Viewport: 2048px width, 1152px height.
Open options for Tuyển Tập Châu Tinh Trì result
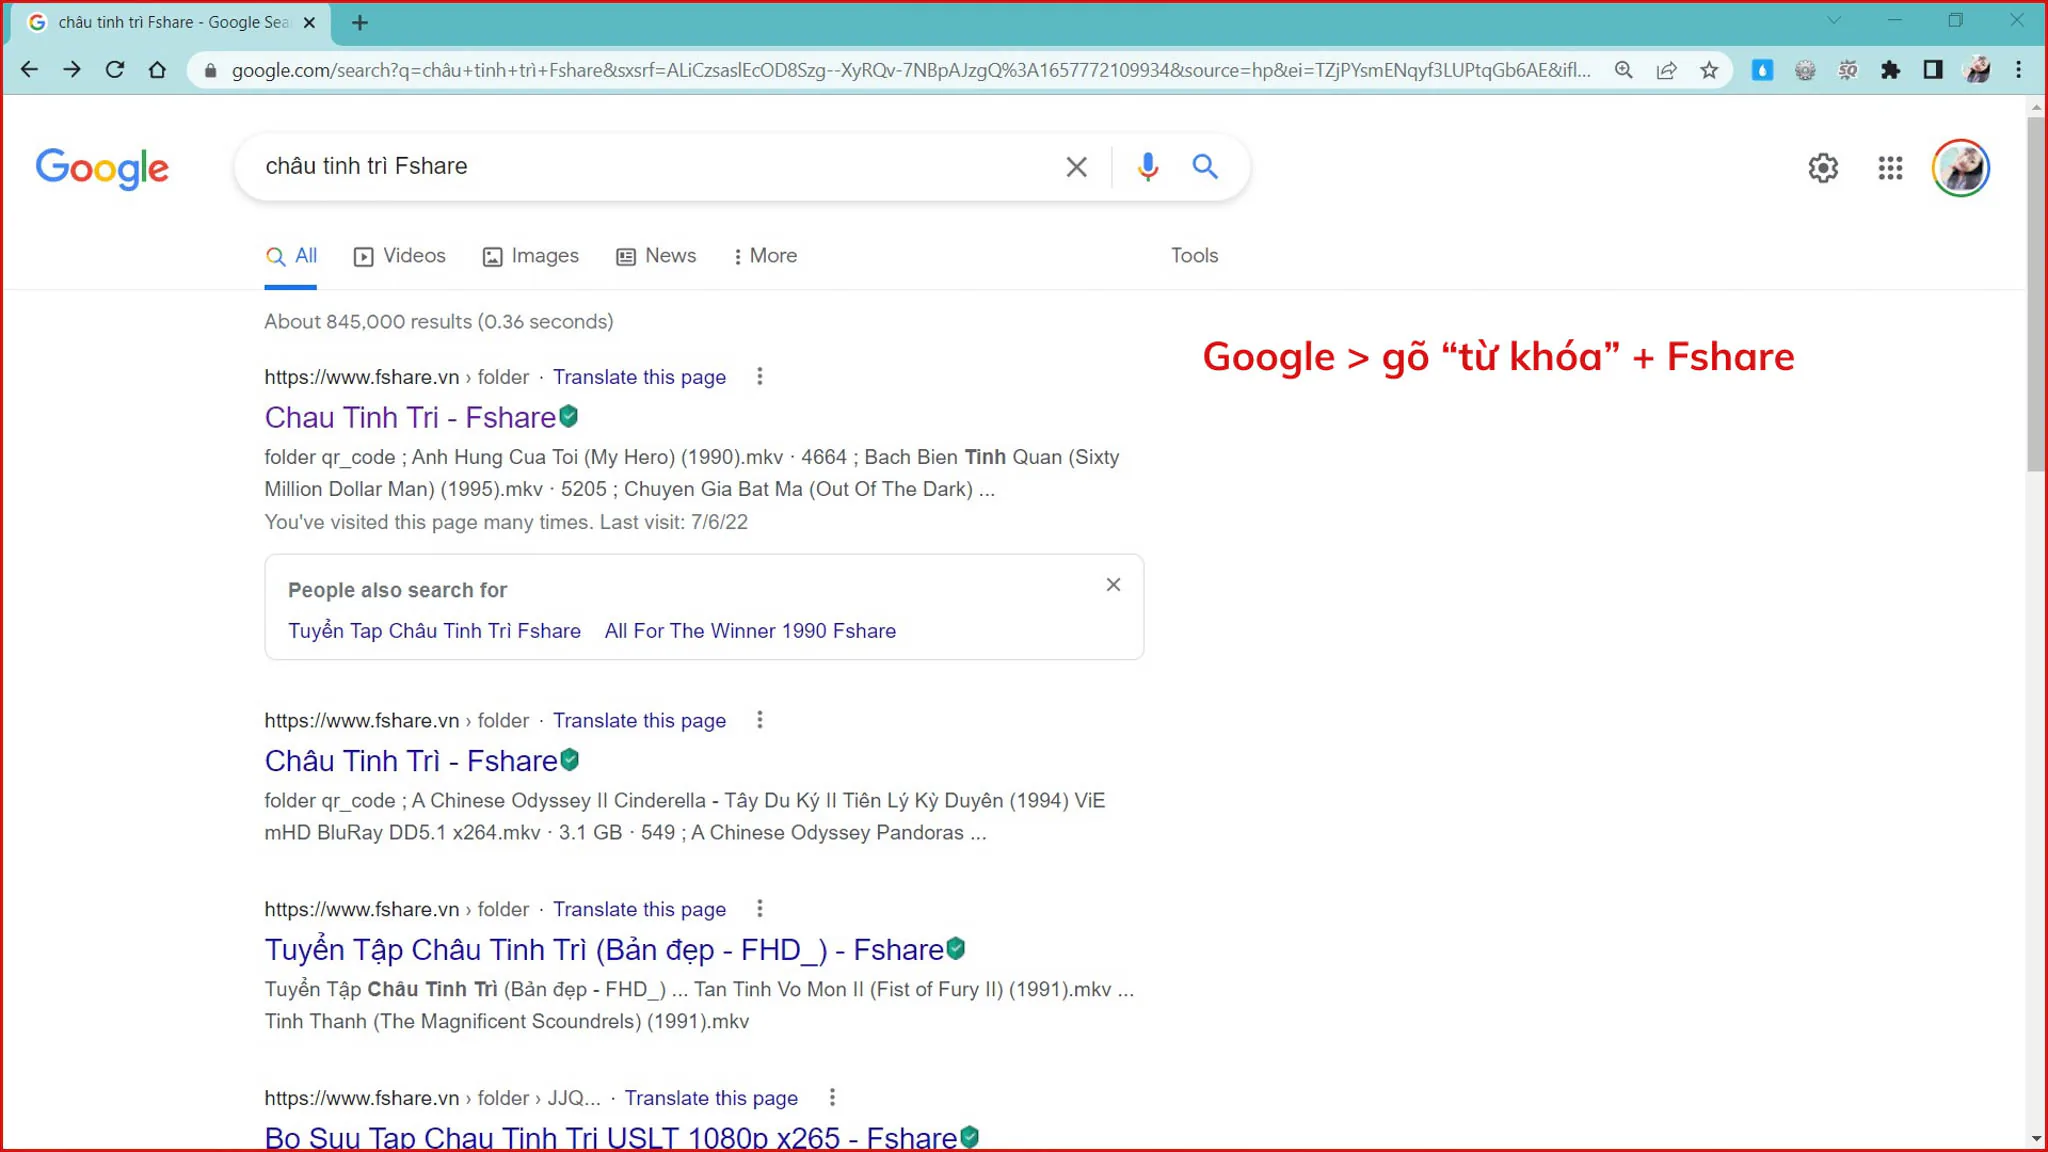pos(760,909)
